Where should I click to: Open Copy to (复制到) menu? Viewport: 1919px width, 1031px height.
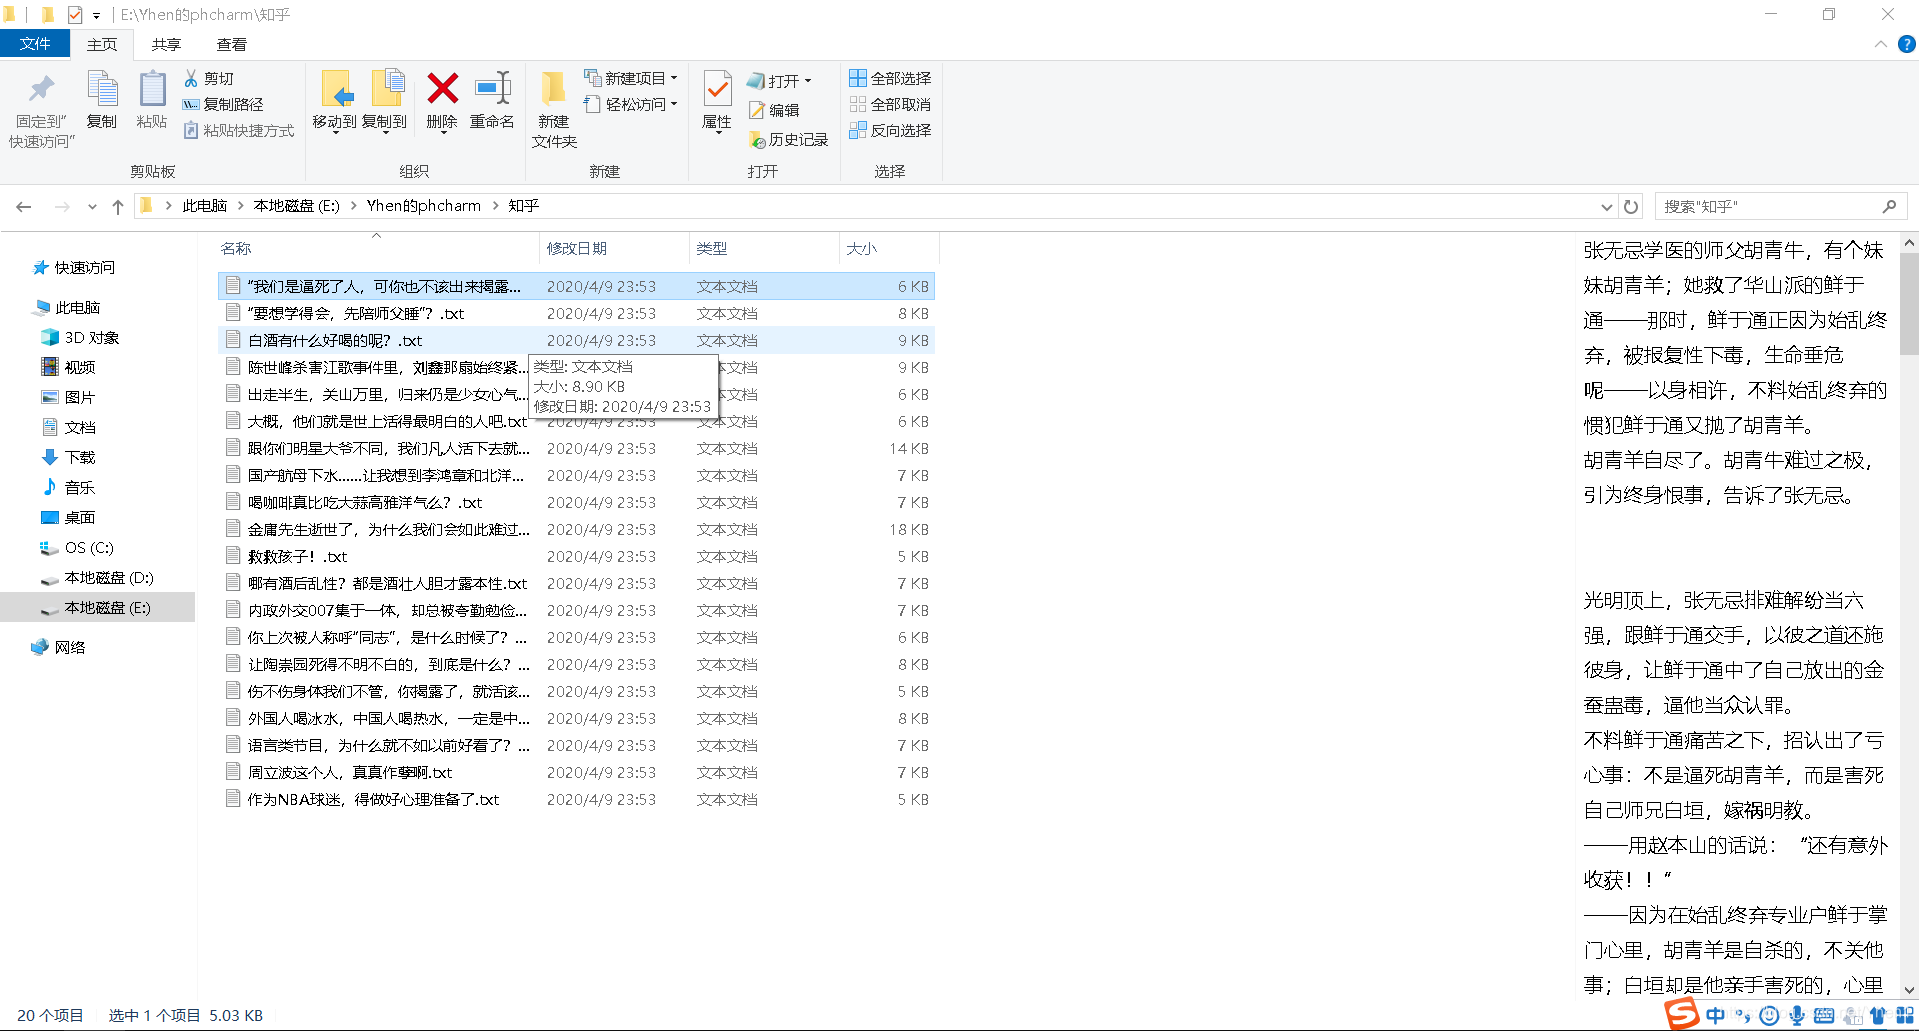tap(385, 101)
